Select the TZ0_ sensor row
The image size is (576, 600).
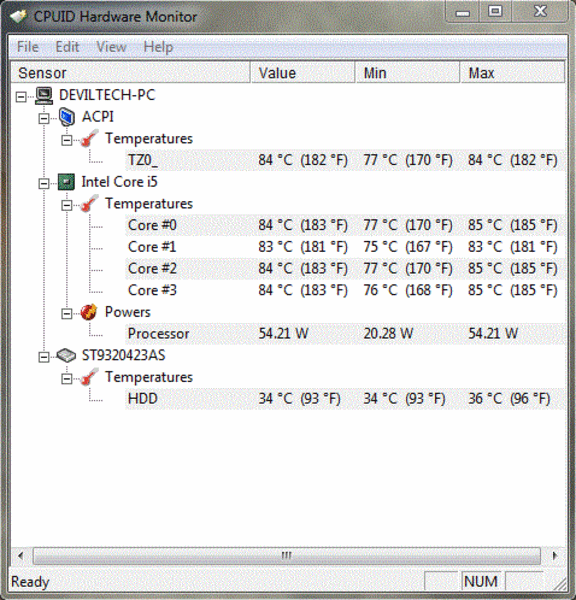345,160
